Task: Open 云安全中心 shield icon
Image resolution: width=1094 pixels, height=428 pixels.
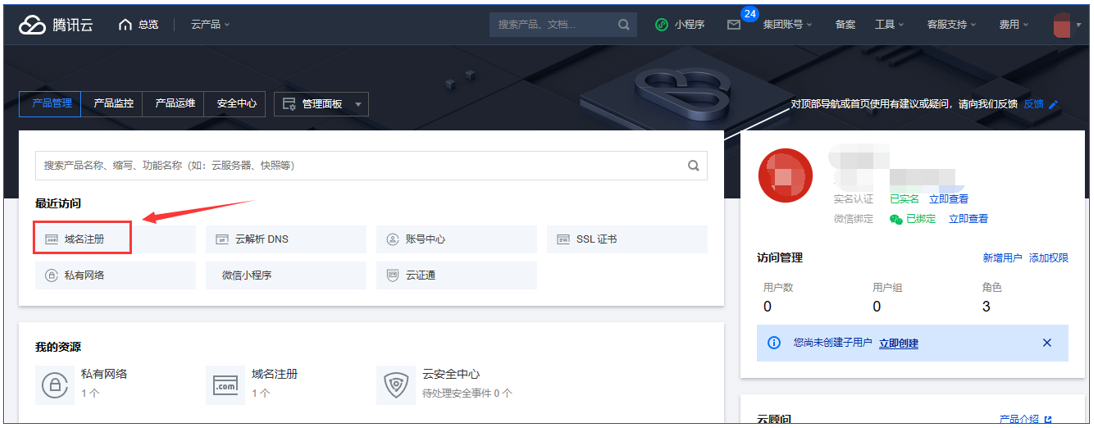Action: [396, 384]
